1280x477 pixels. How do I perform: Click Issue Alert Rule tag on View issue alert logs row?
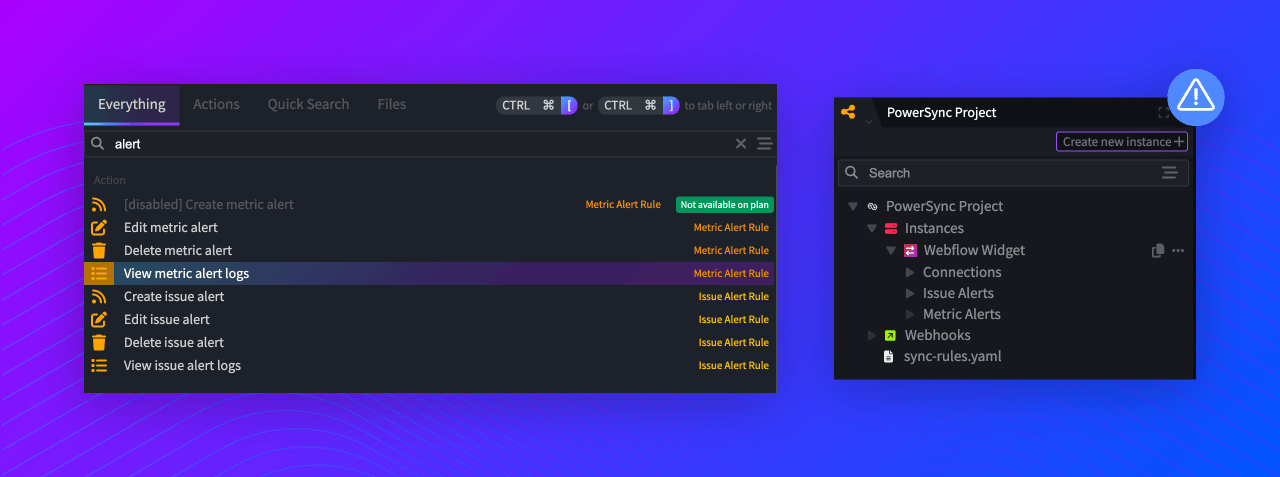coord(733,365)
